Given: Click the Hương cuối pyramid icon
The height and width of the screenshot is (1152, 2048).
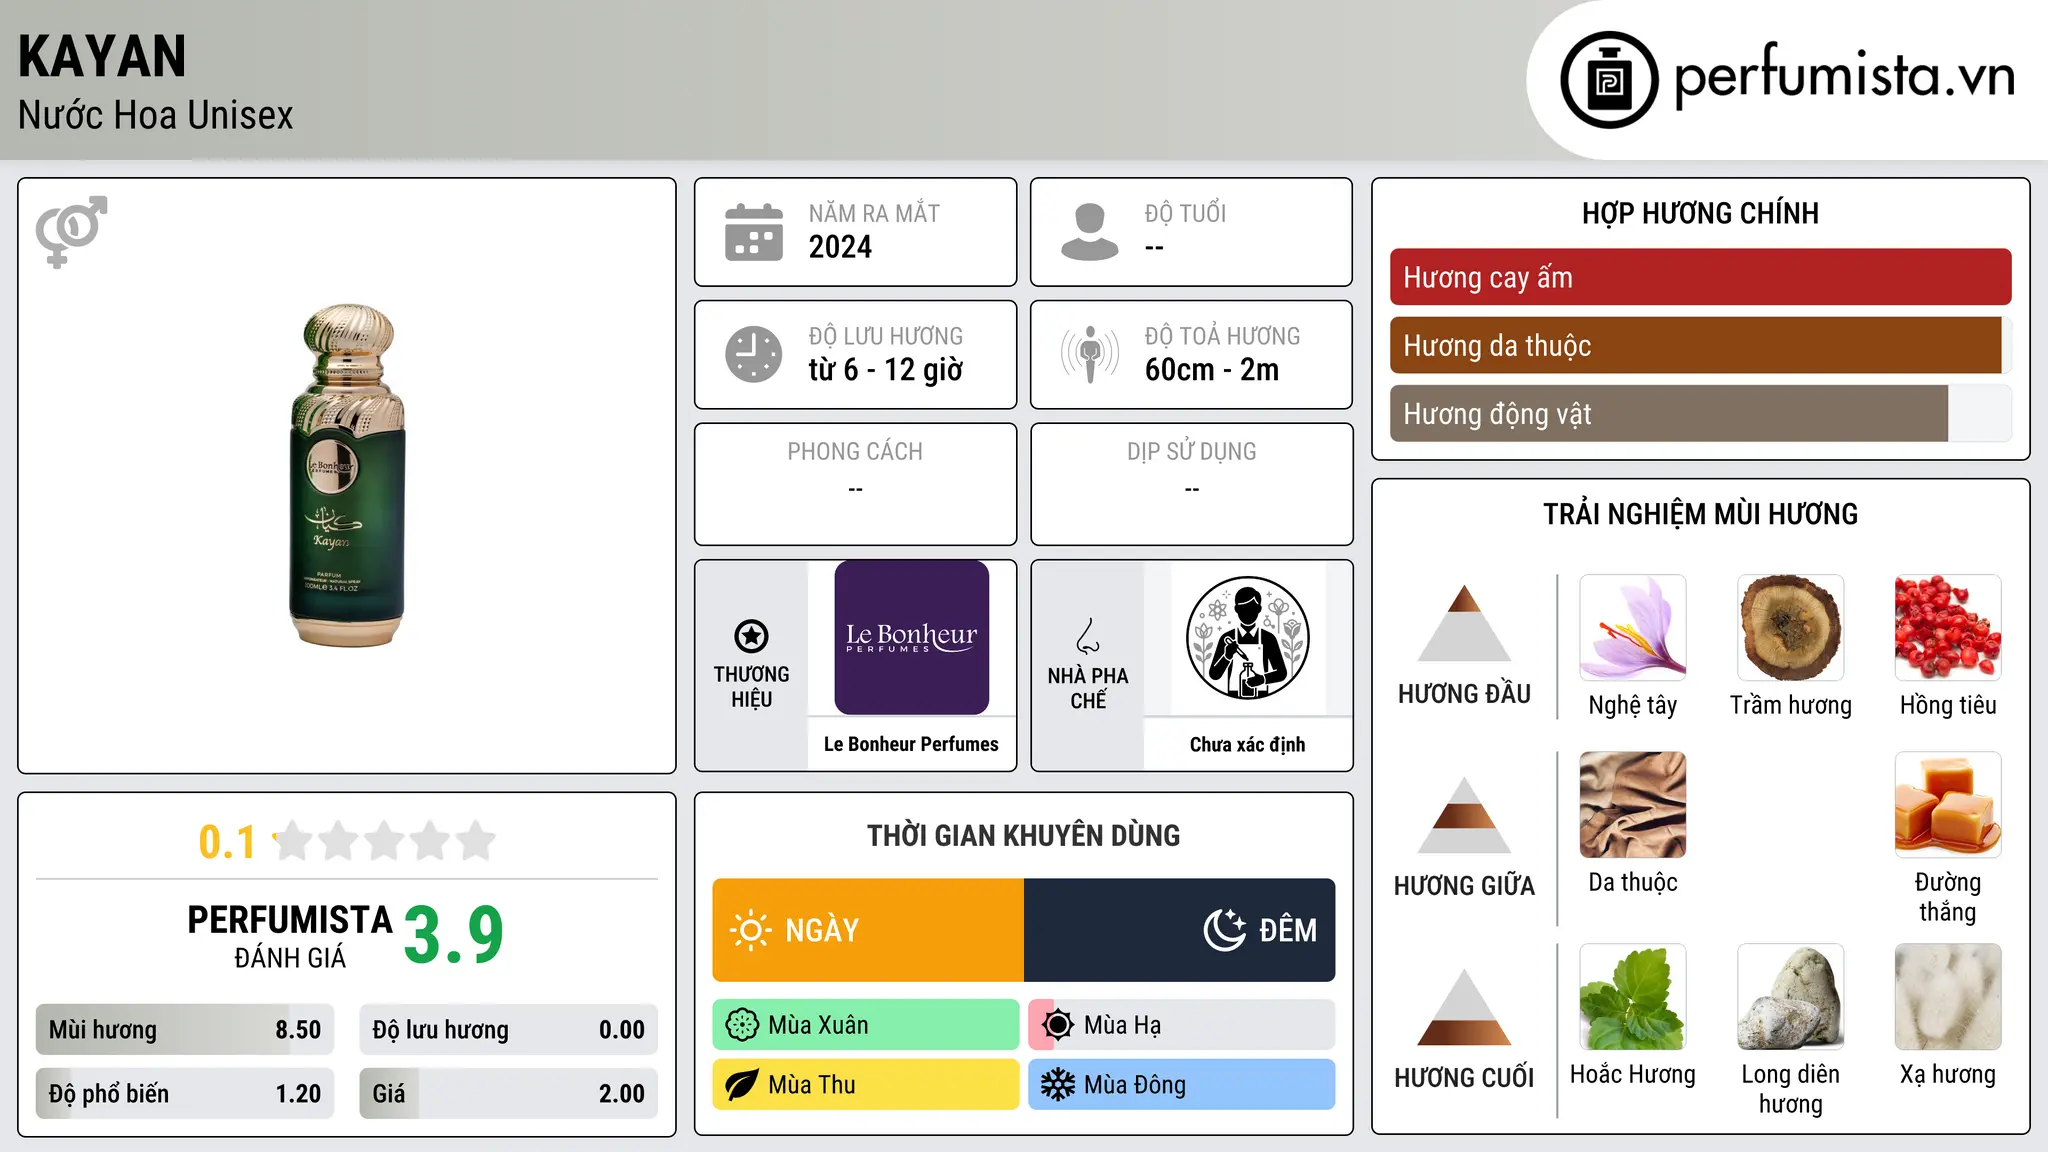Looking at the screenshot, I should click(1464, 1007).
